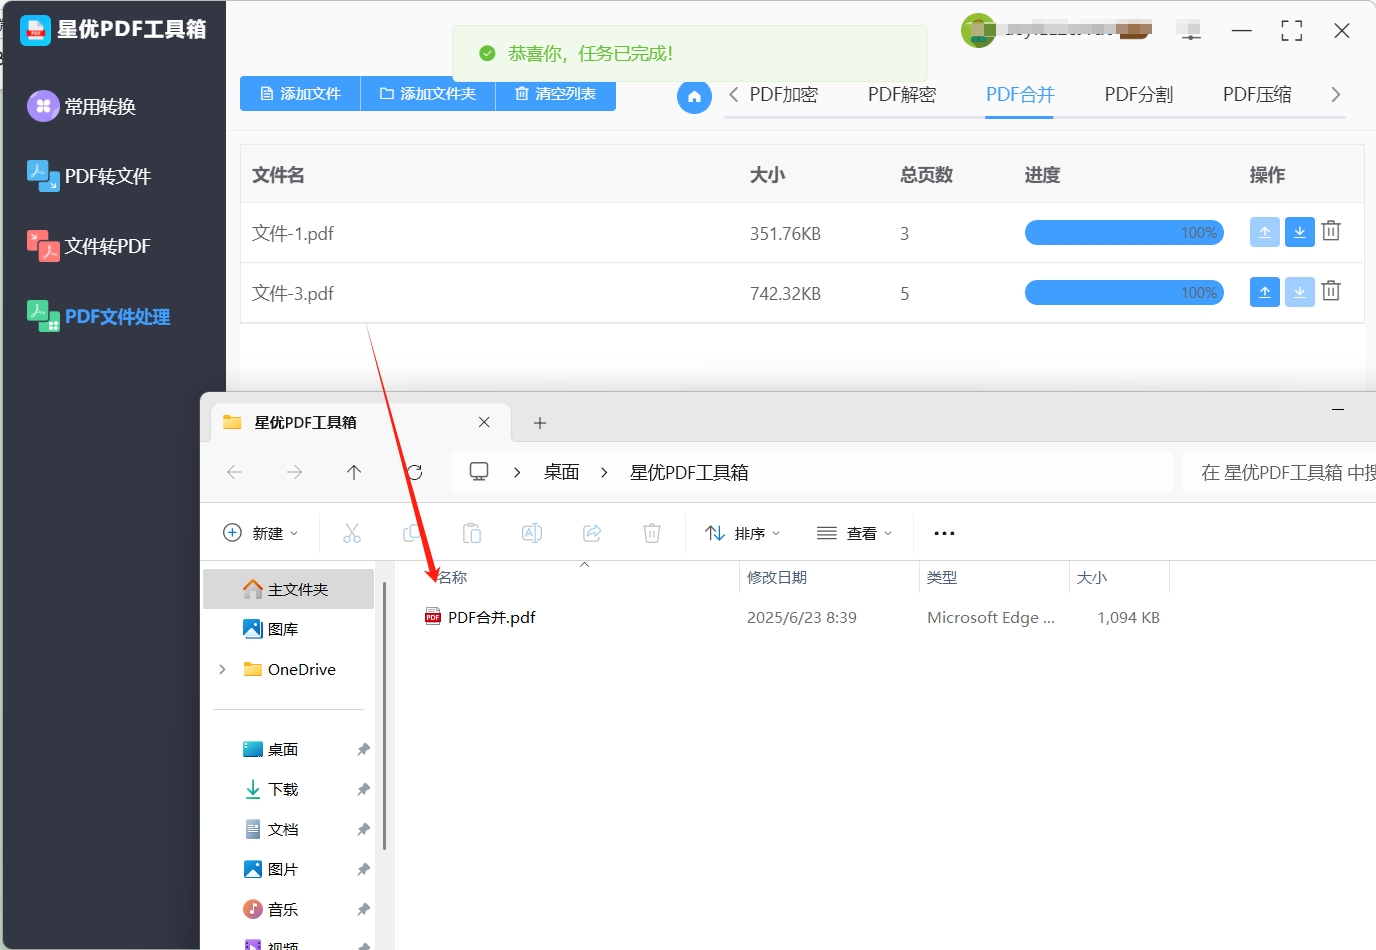Go up one folder level
The width and height of the screenshot is (1376, 950).
tap(354, 472)
